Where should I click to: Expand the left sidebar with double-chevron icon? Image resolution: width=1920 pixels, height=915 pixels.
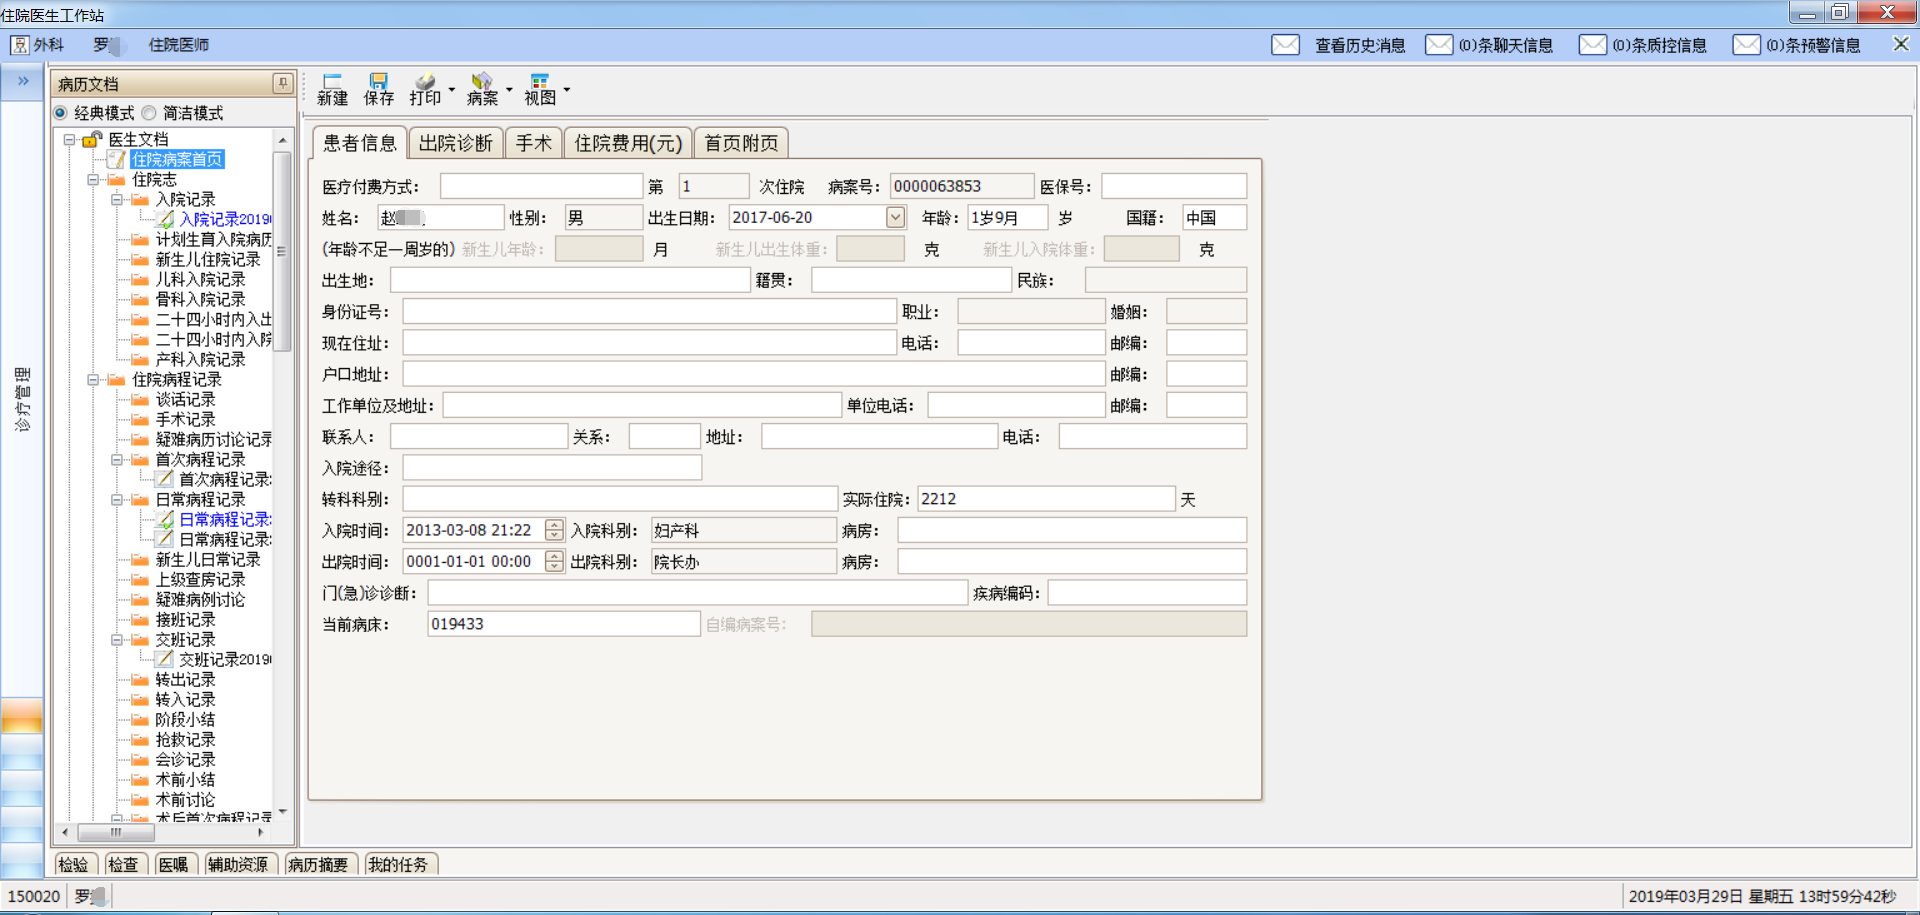[23, 81]
